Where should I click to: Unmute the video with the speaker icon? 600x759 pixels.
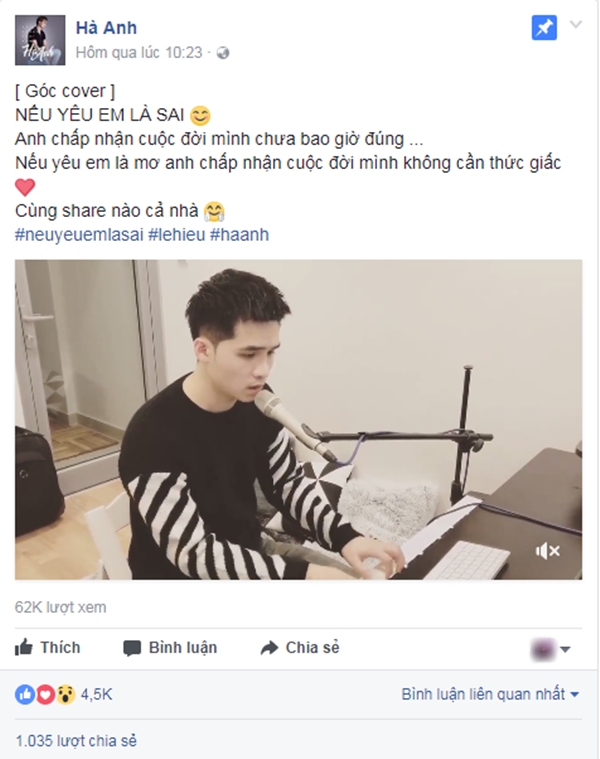coord(547,551)
